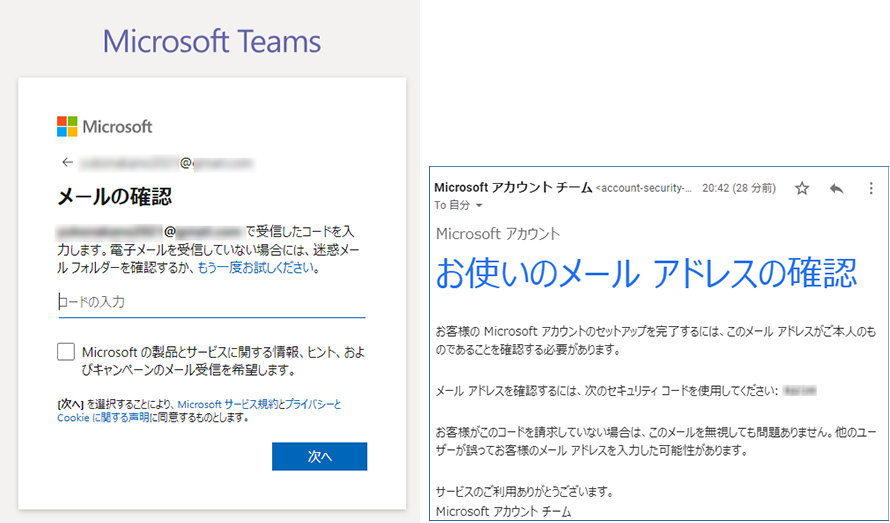Click the sender address account-security text
Screen dimensions: 890x523
(x=644, y=189)
